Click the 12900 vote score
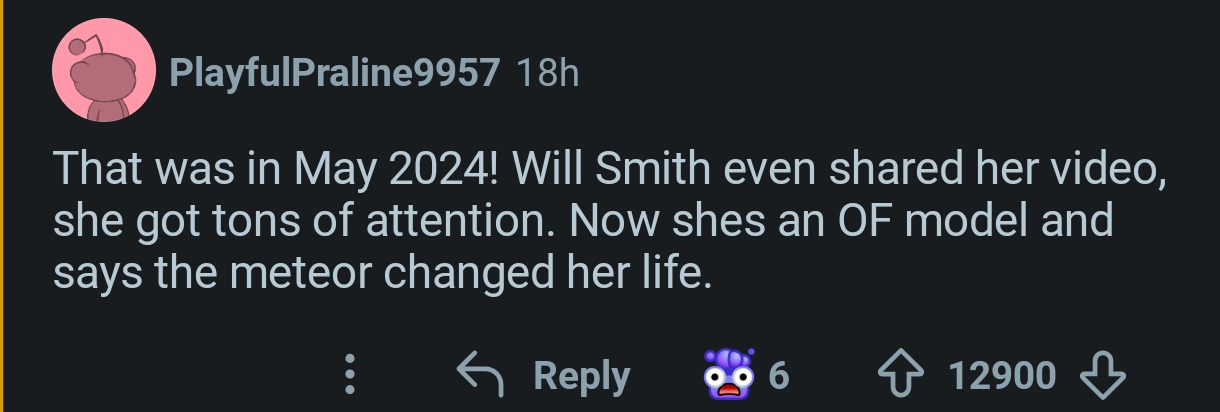 (1001, 376)
